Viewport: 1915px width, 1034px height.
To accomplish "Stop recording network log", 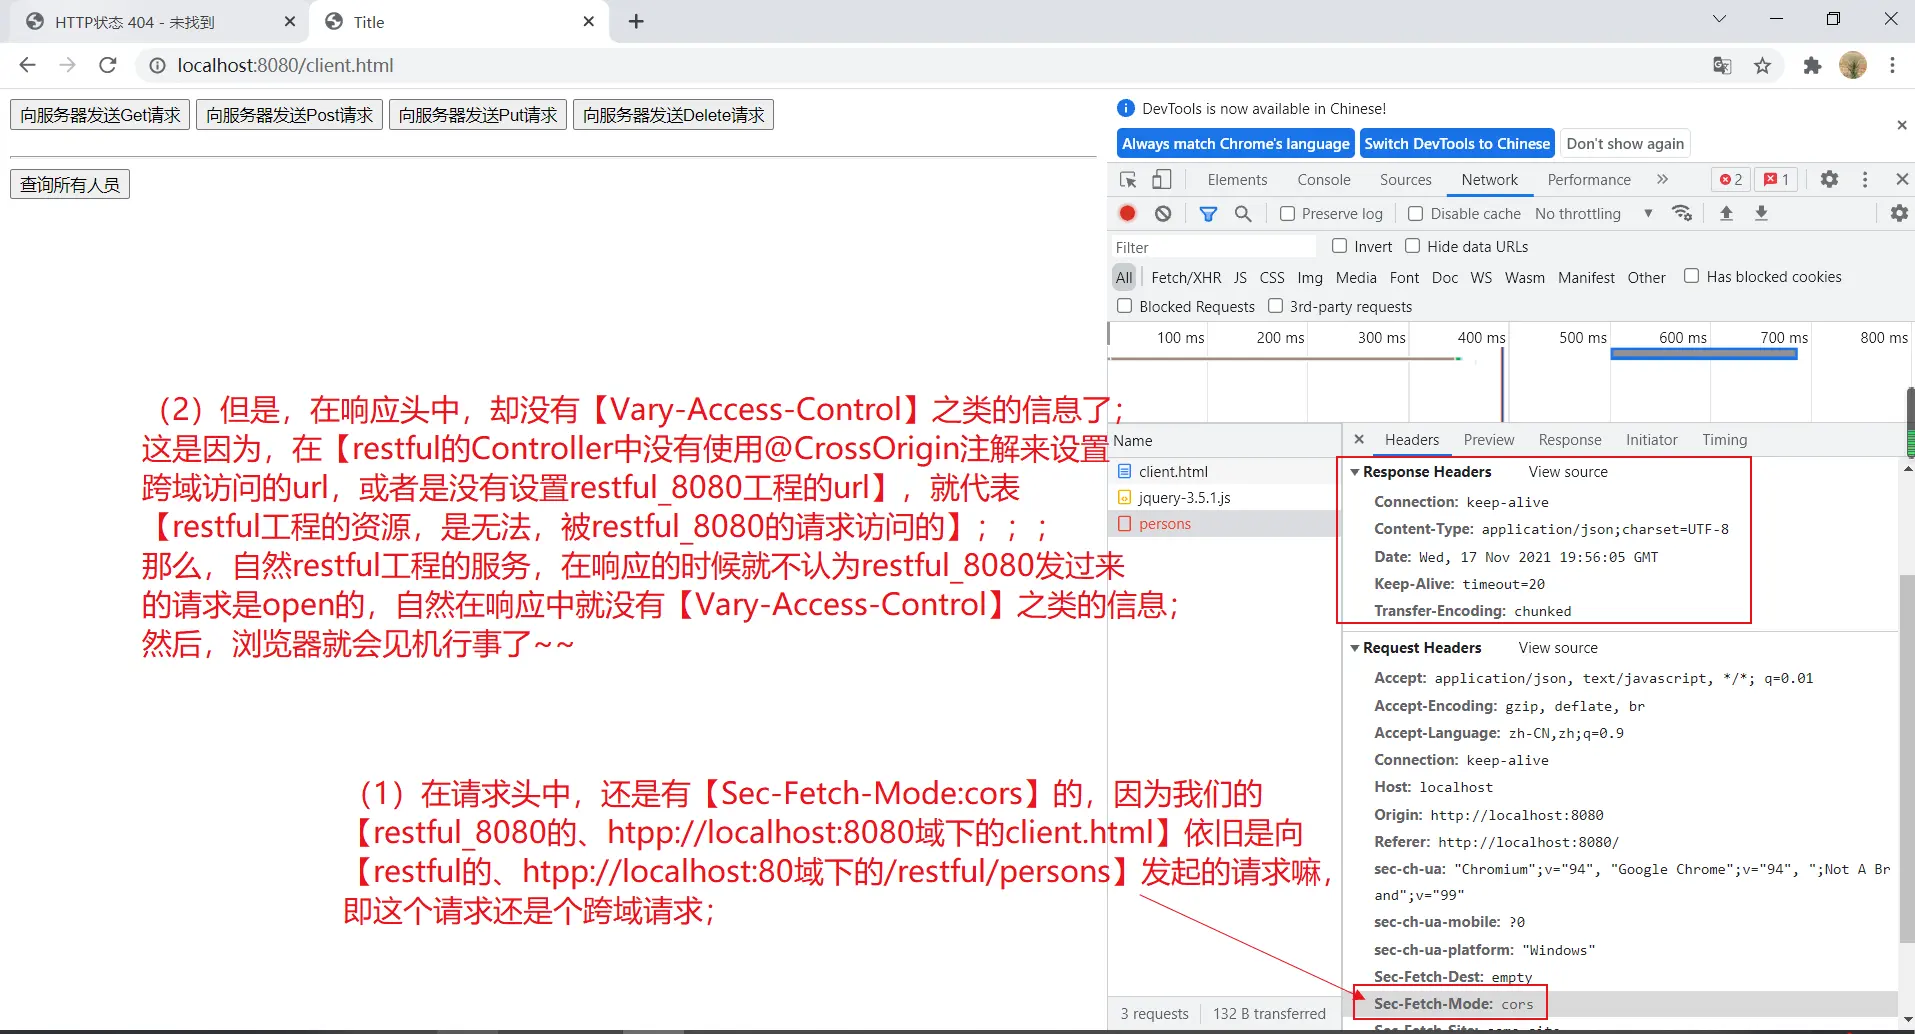I will click(1127, 213).
